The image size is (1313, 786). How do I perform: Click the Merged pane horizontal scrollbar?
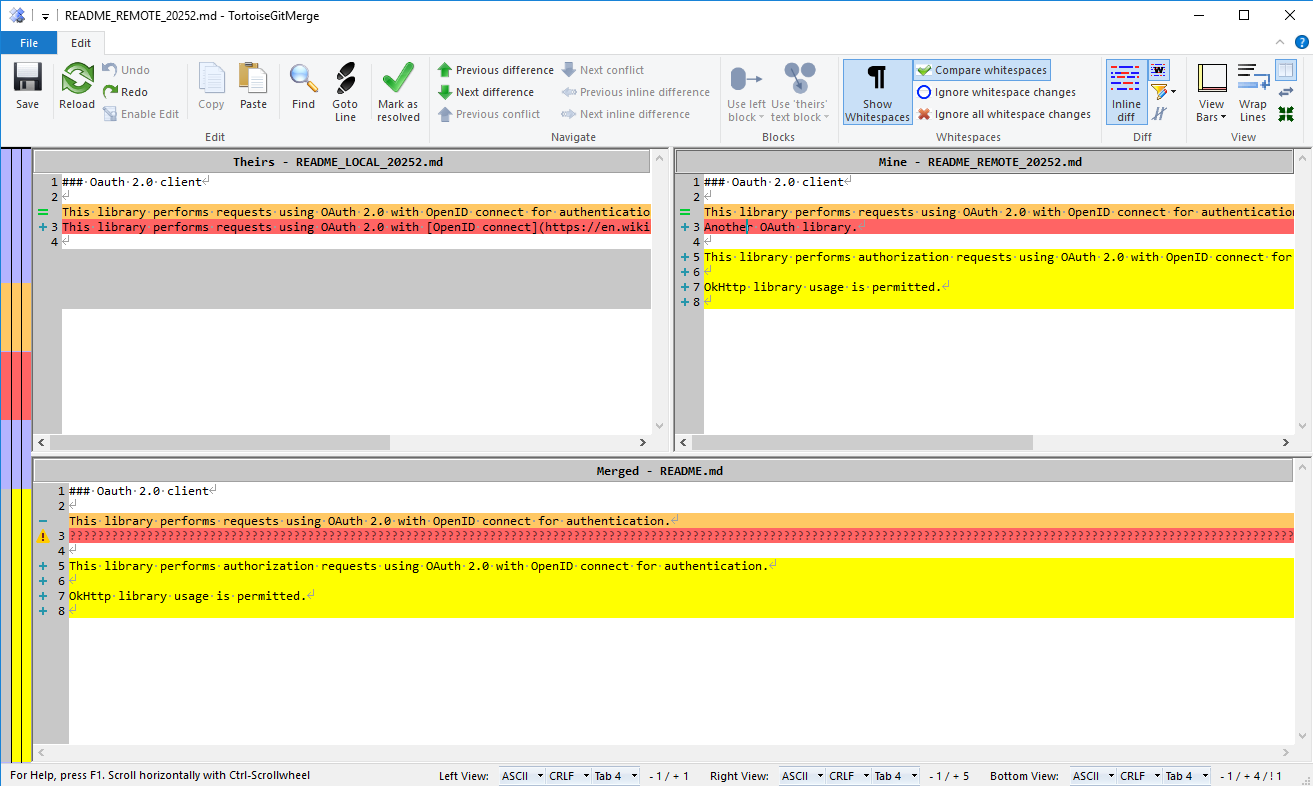(663, 751)
